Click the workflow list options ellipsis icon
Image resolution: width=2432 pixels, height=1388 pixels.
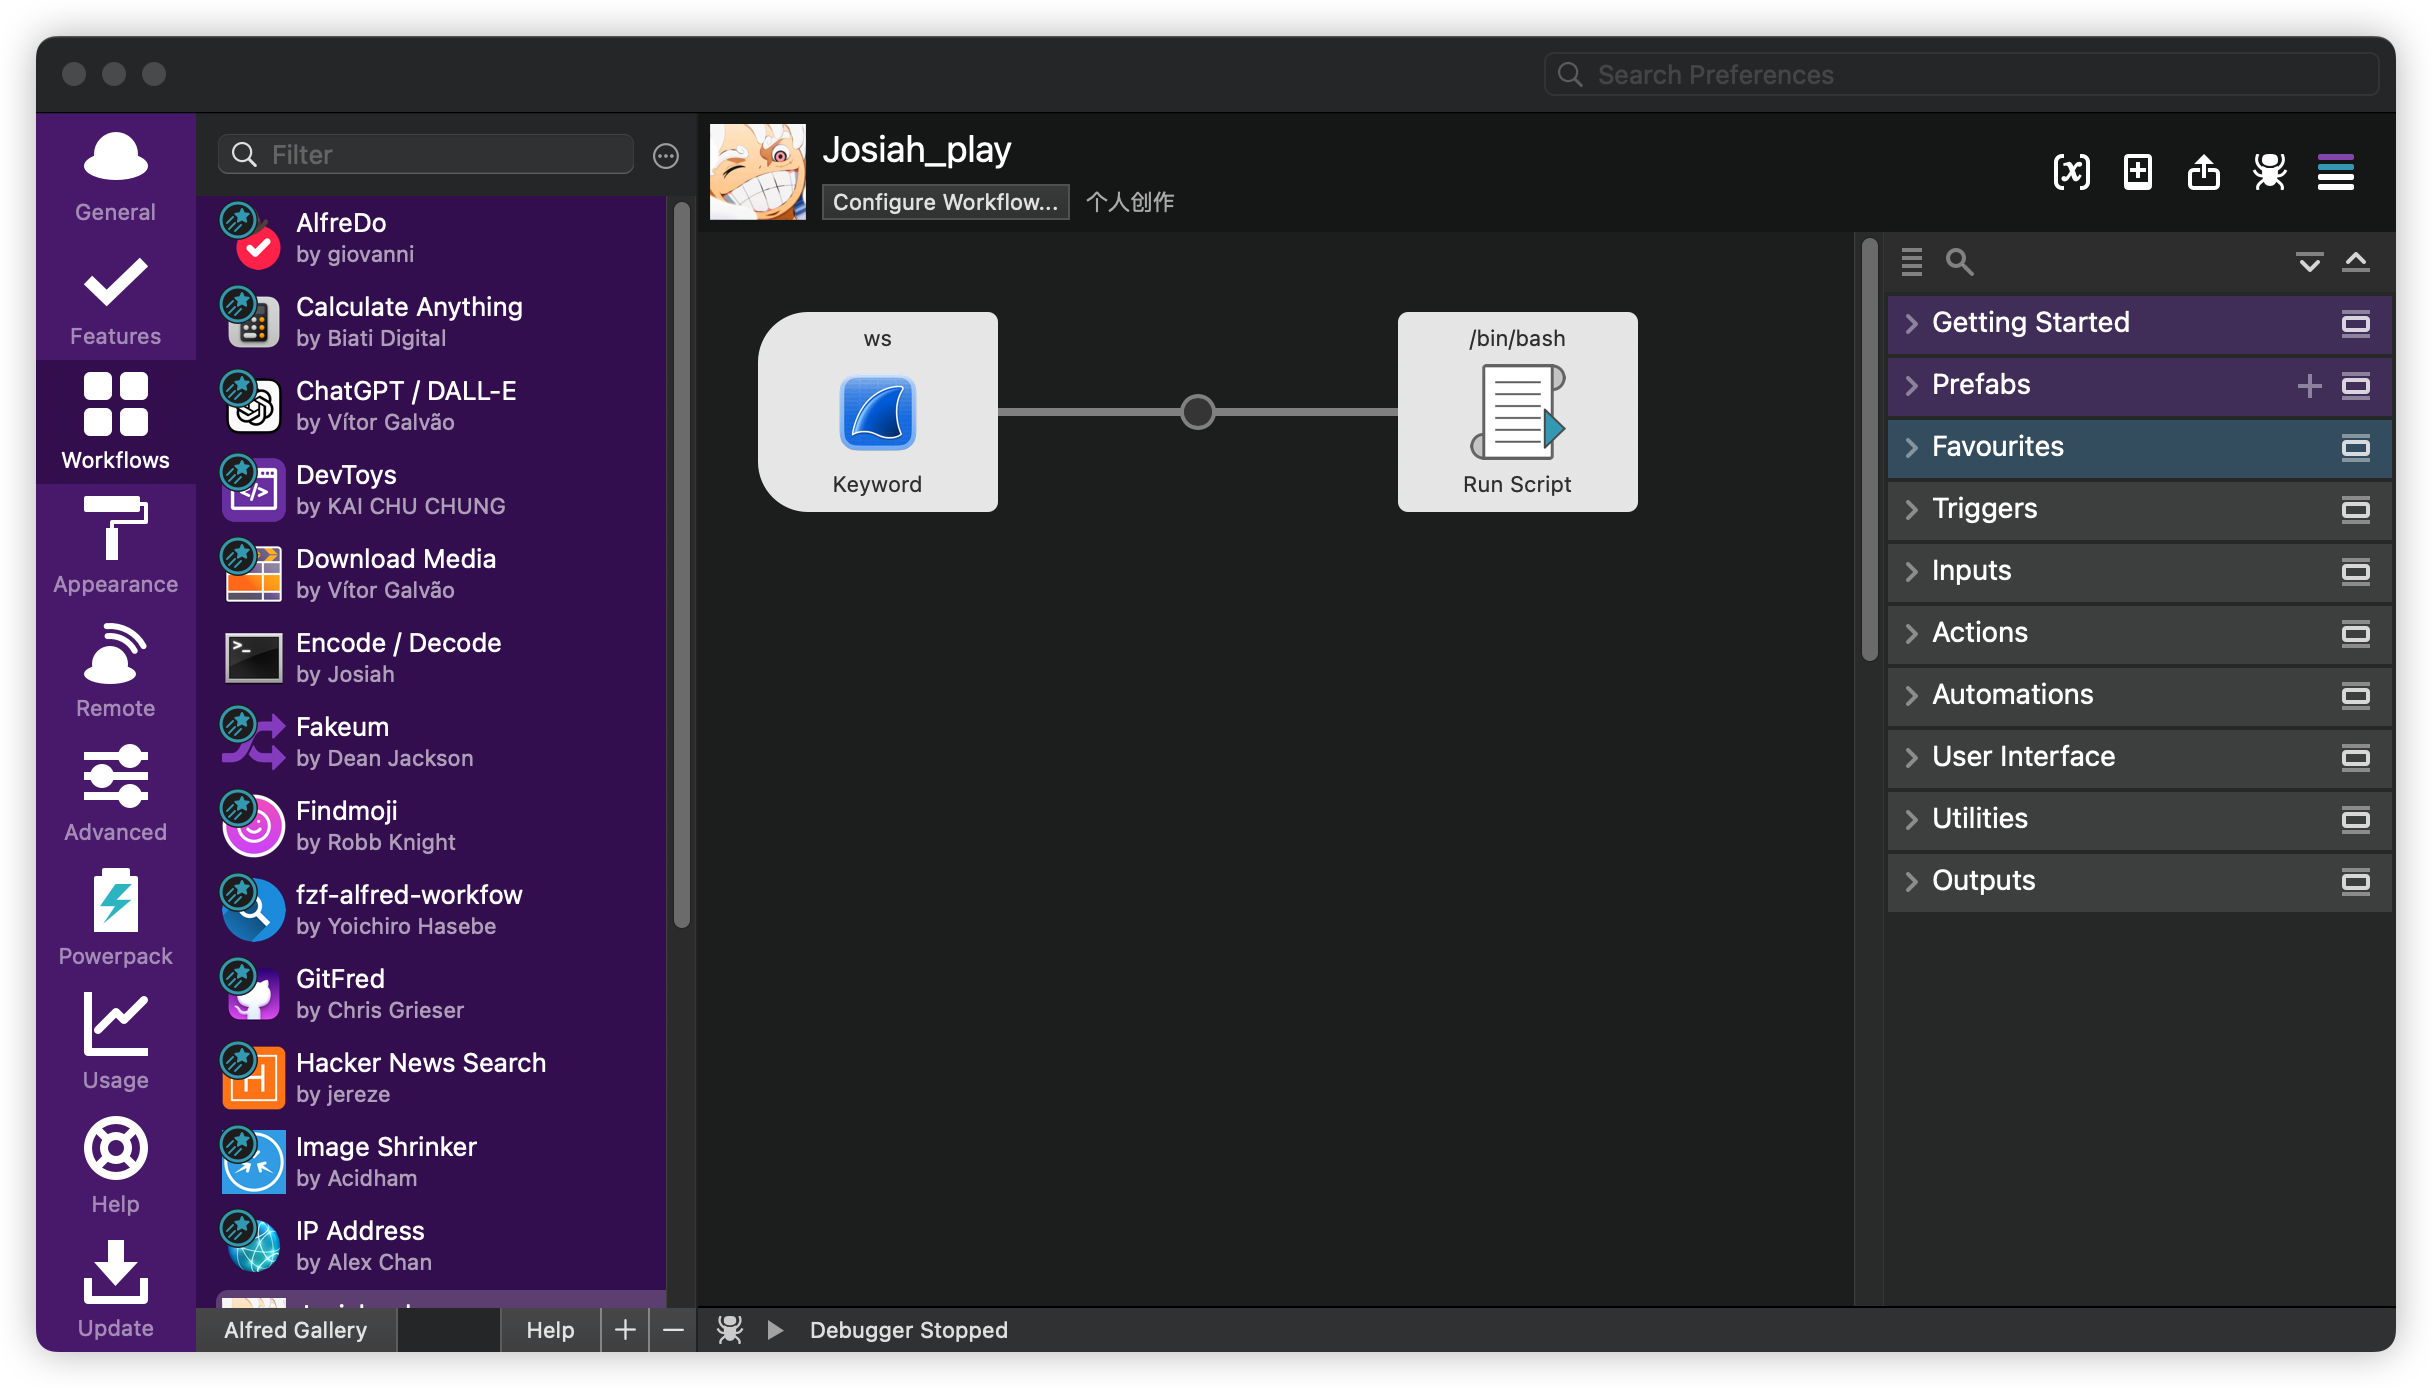coord(666,156)
